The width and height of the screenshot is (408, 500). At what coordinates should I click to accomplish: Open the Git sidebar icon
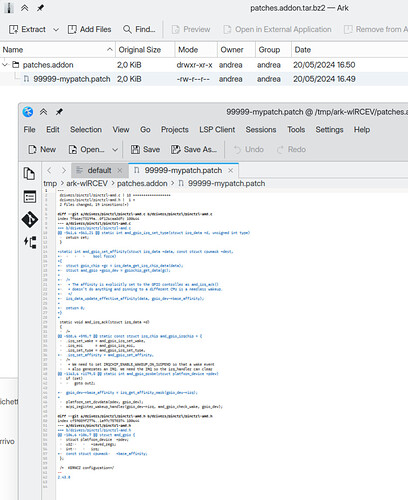tap(30, 219)
